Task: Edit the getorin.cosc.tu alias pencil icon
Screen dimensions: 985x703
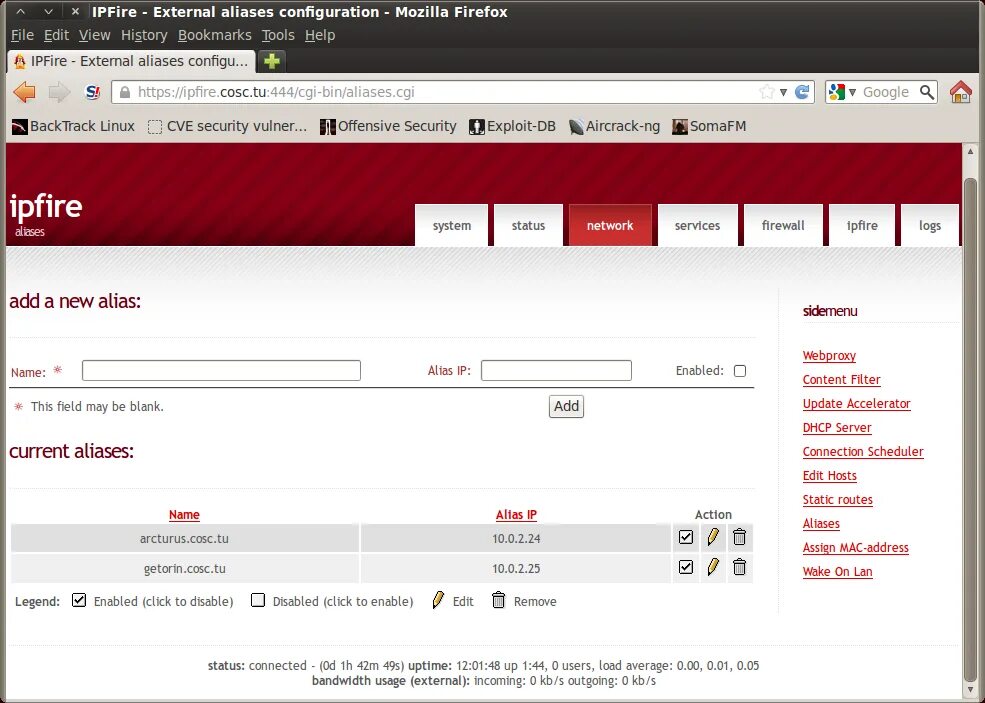Action: coord(713,567)
